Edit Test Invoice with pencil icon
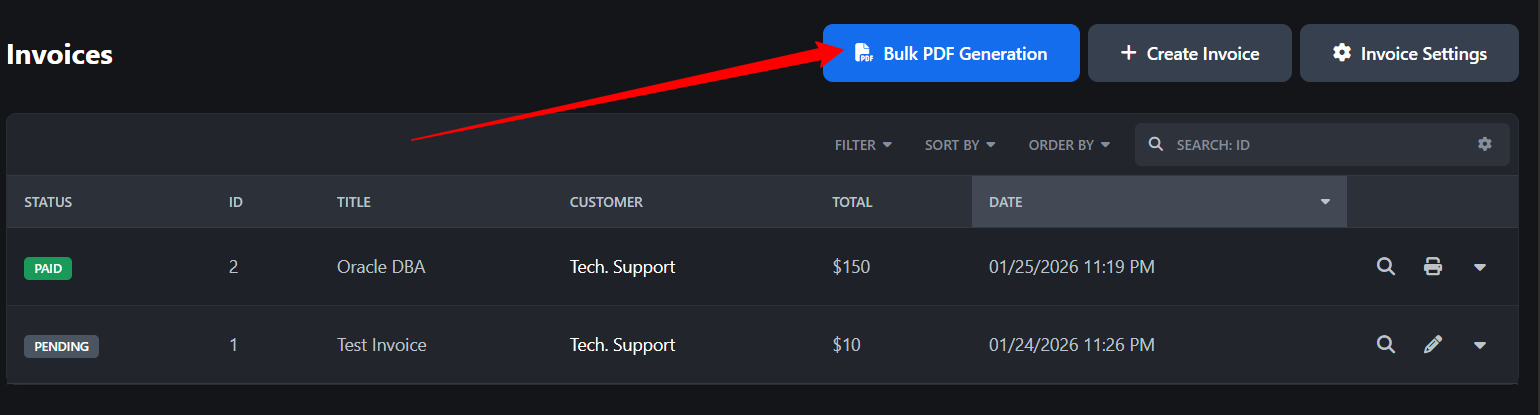The height and width of the screenshot is (415, 1540). [1433, 345]
